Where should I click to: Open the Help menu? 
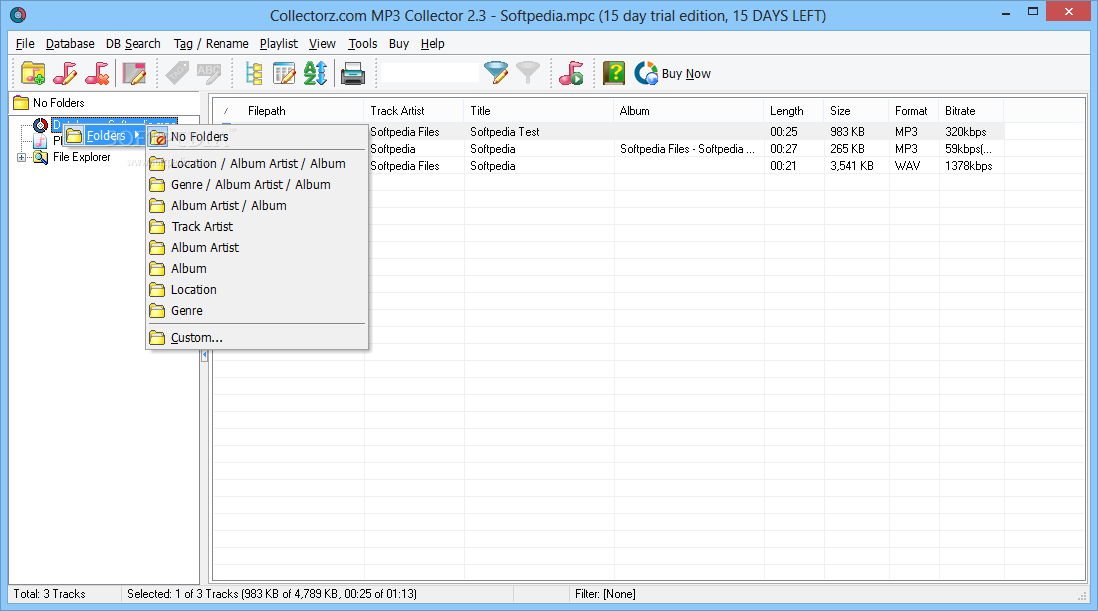click(433, 43)
